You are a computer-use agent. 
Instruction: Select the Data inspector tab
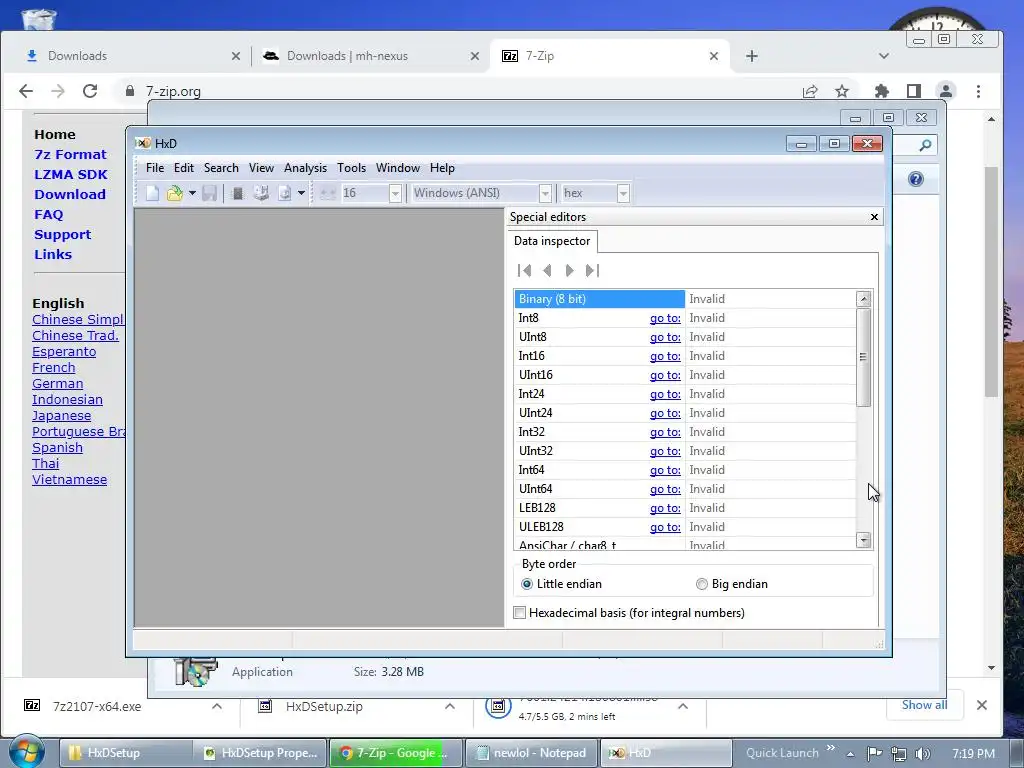coord(552,241)
